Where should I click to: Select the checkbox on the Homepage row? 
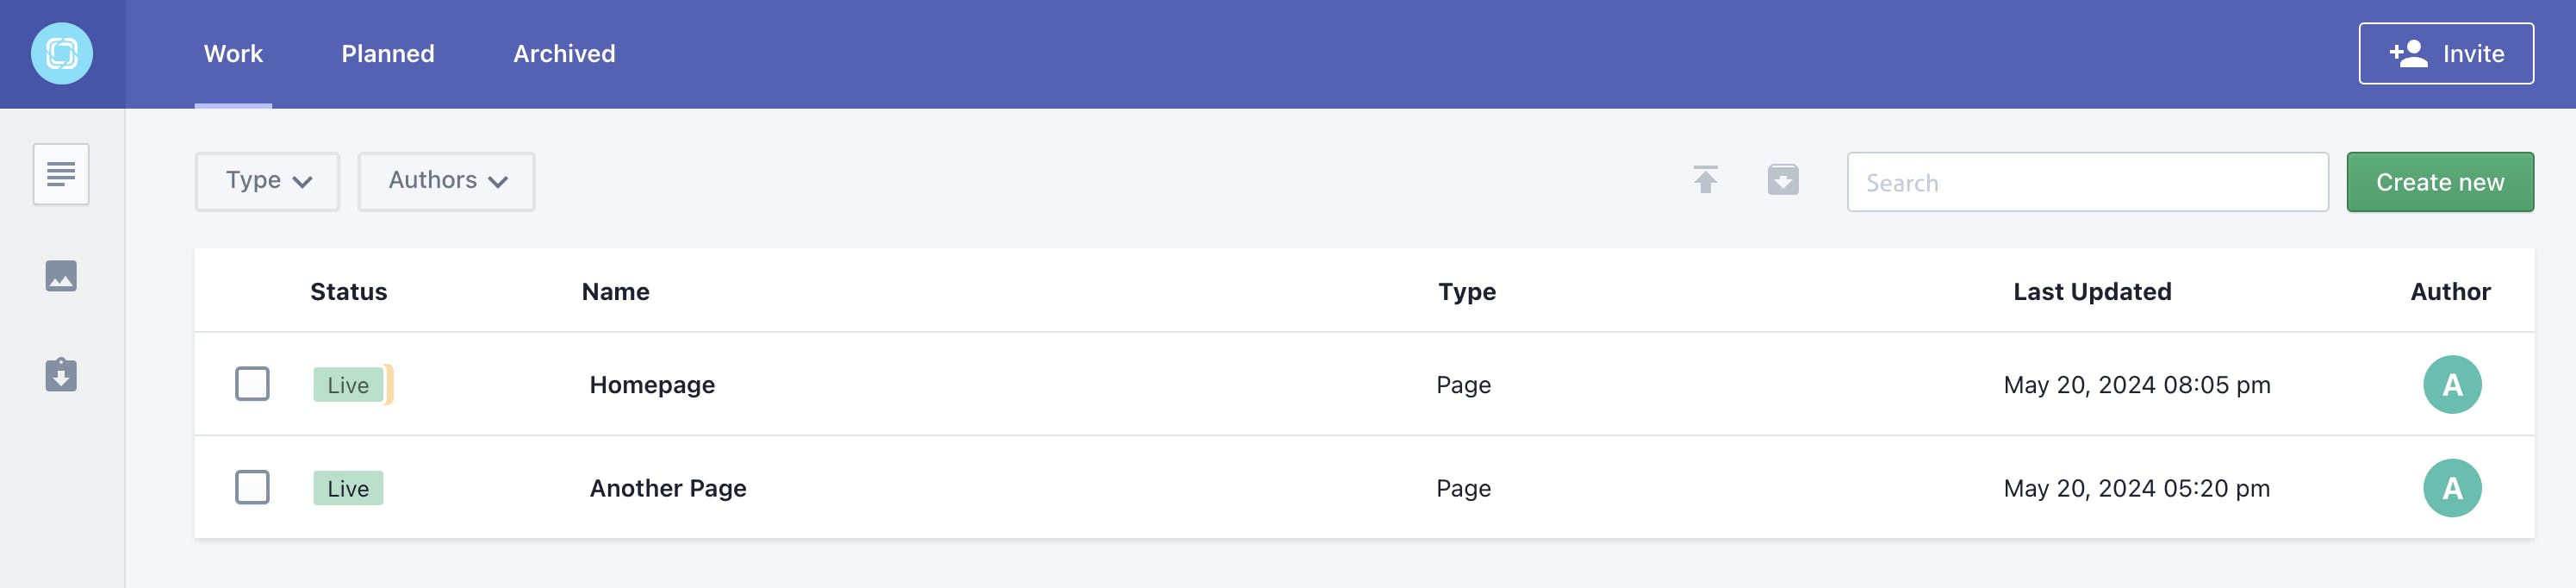252,384
